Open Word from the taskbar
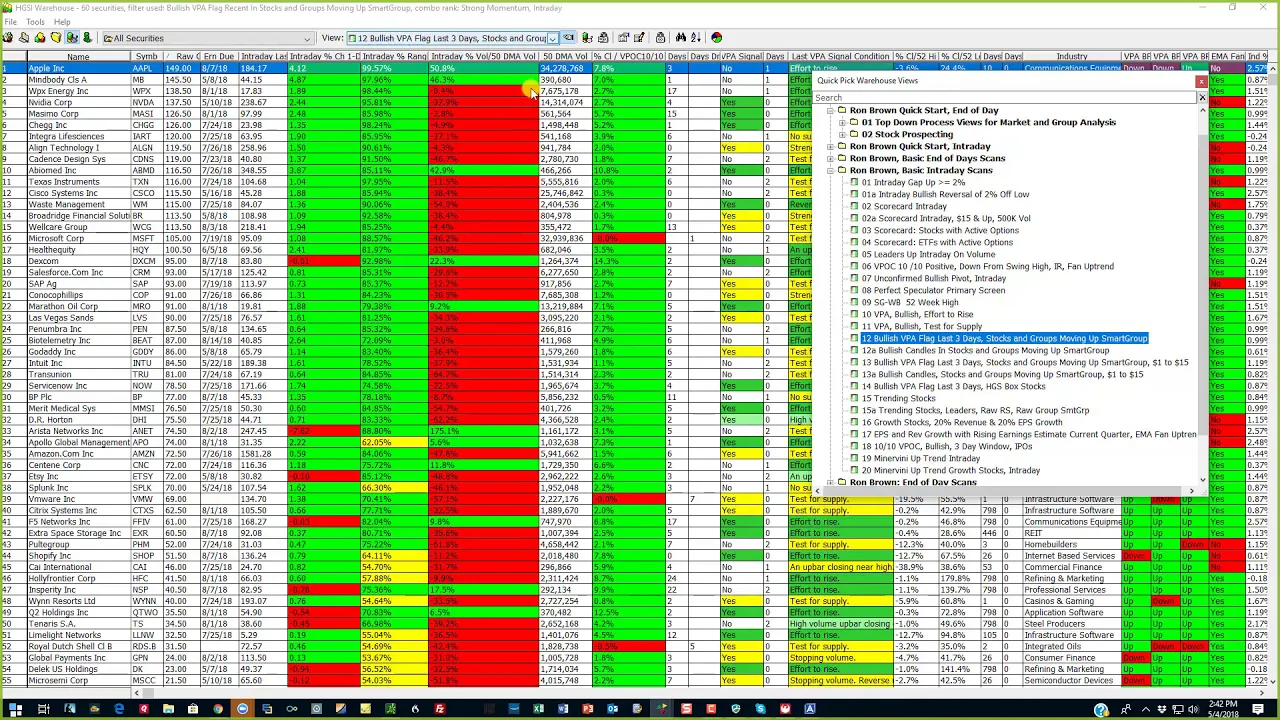The width and height of the screenshot is (1280, 720). [x=562, y=710]
